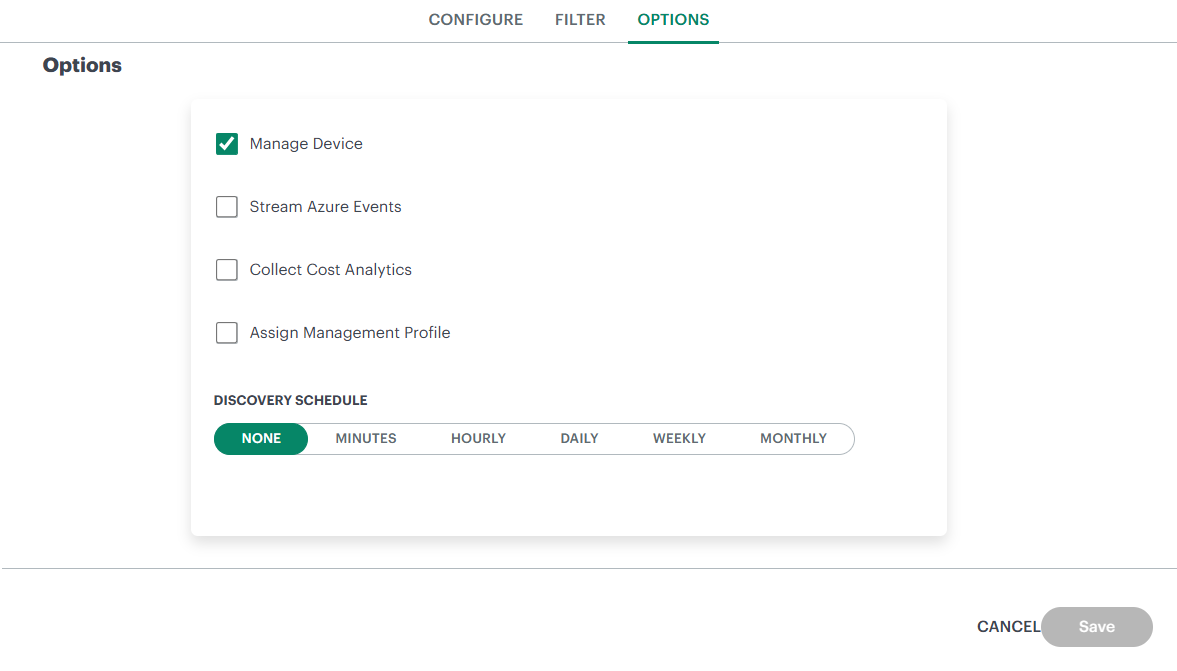Select NONE for discovery schedule
The image size is (1177, 671).
click(261, 439)
